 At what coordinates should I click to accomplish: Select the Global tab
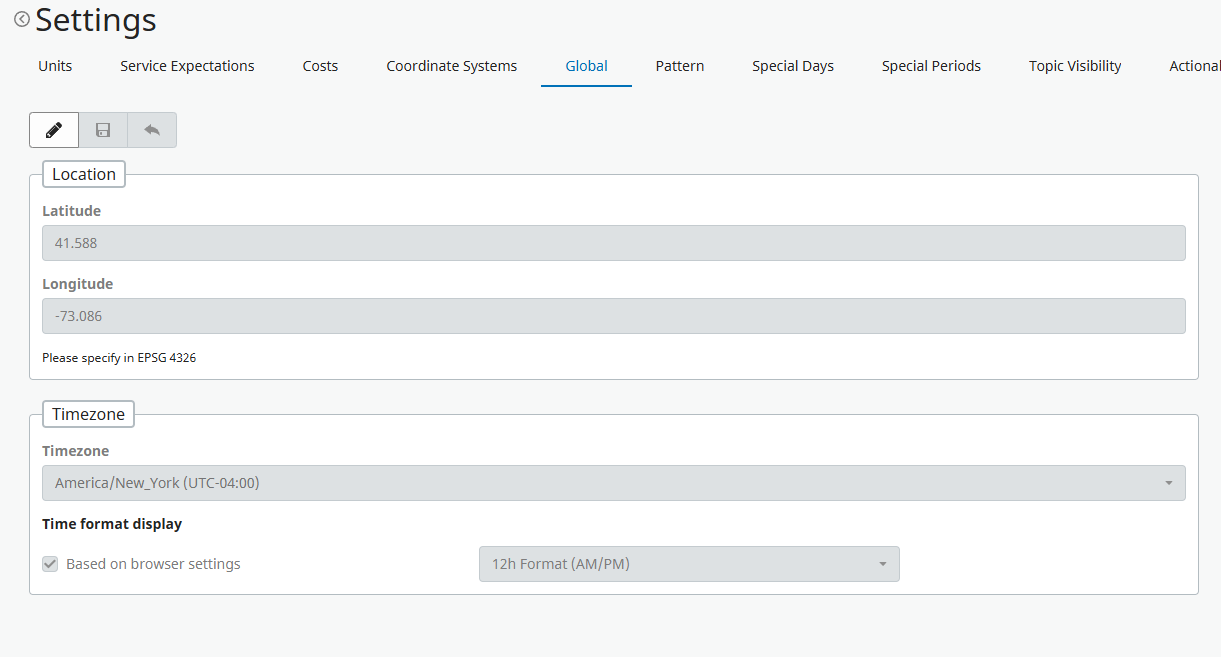pos(586,66)
